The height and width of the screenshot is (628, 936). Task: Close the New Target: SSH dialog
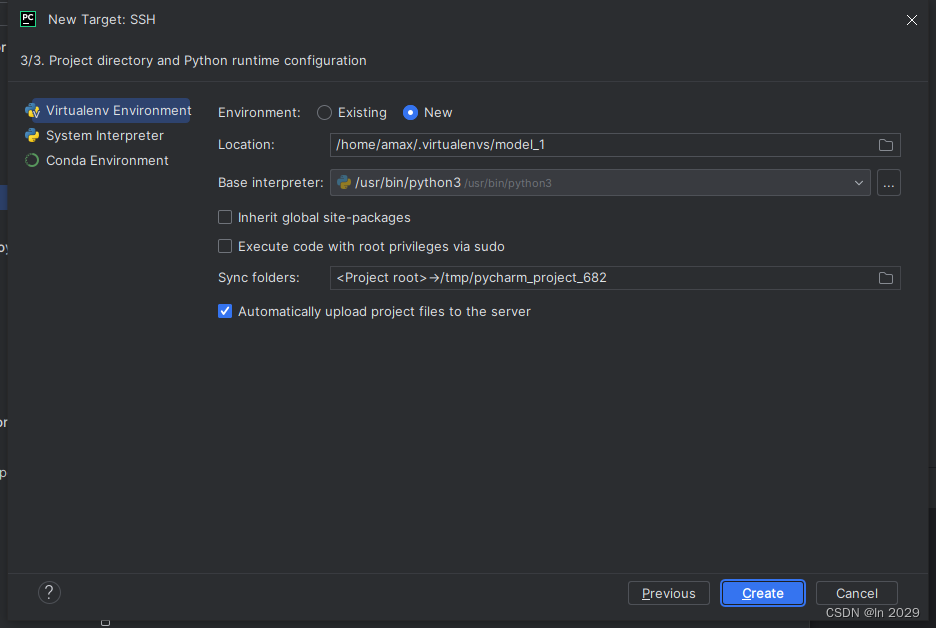tap(912, 20)
